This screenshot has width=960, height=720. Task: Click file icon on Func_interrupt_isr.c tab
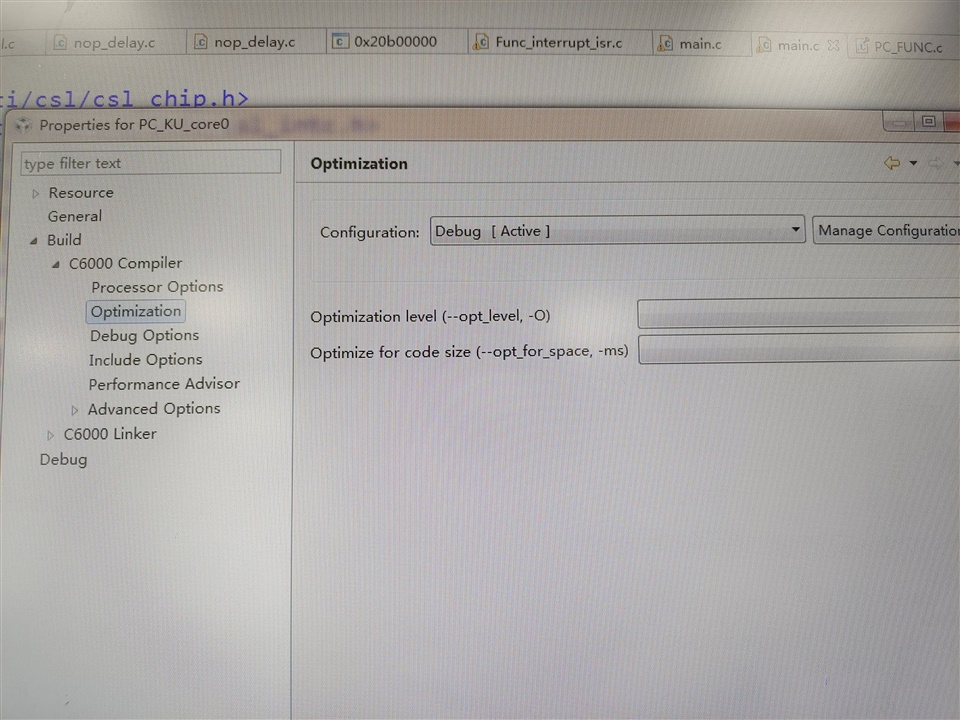point(481,42)
